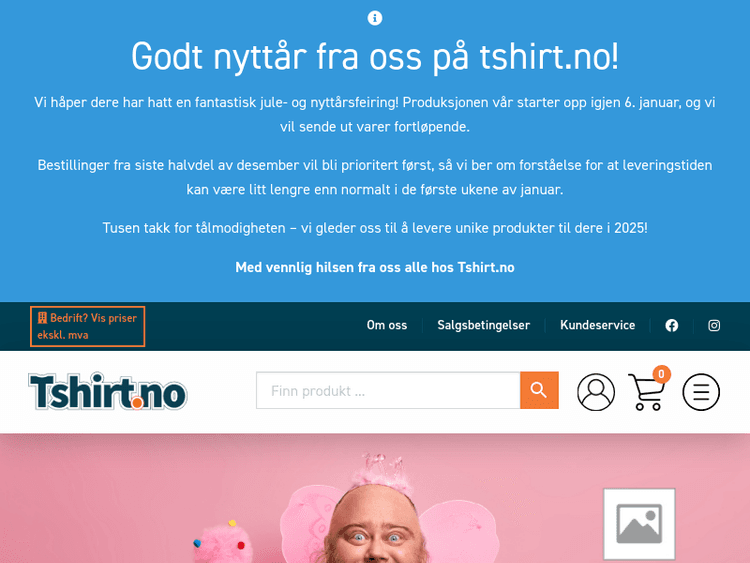The width and height of the screenshot is (750, 563).
Task: Go to Kundeservice link
Action: coord(597,325)
